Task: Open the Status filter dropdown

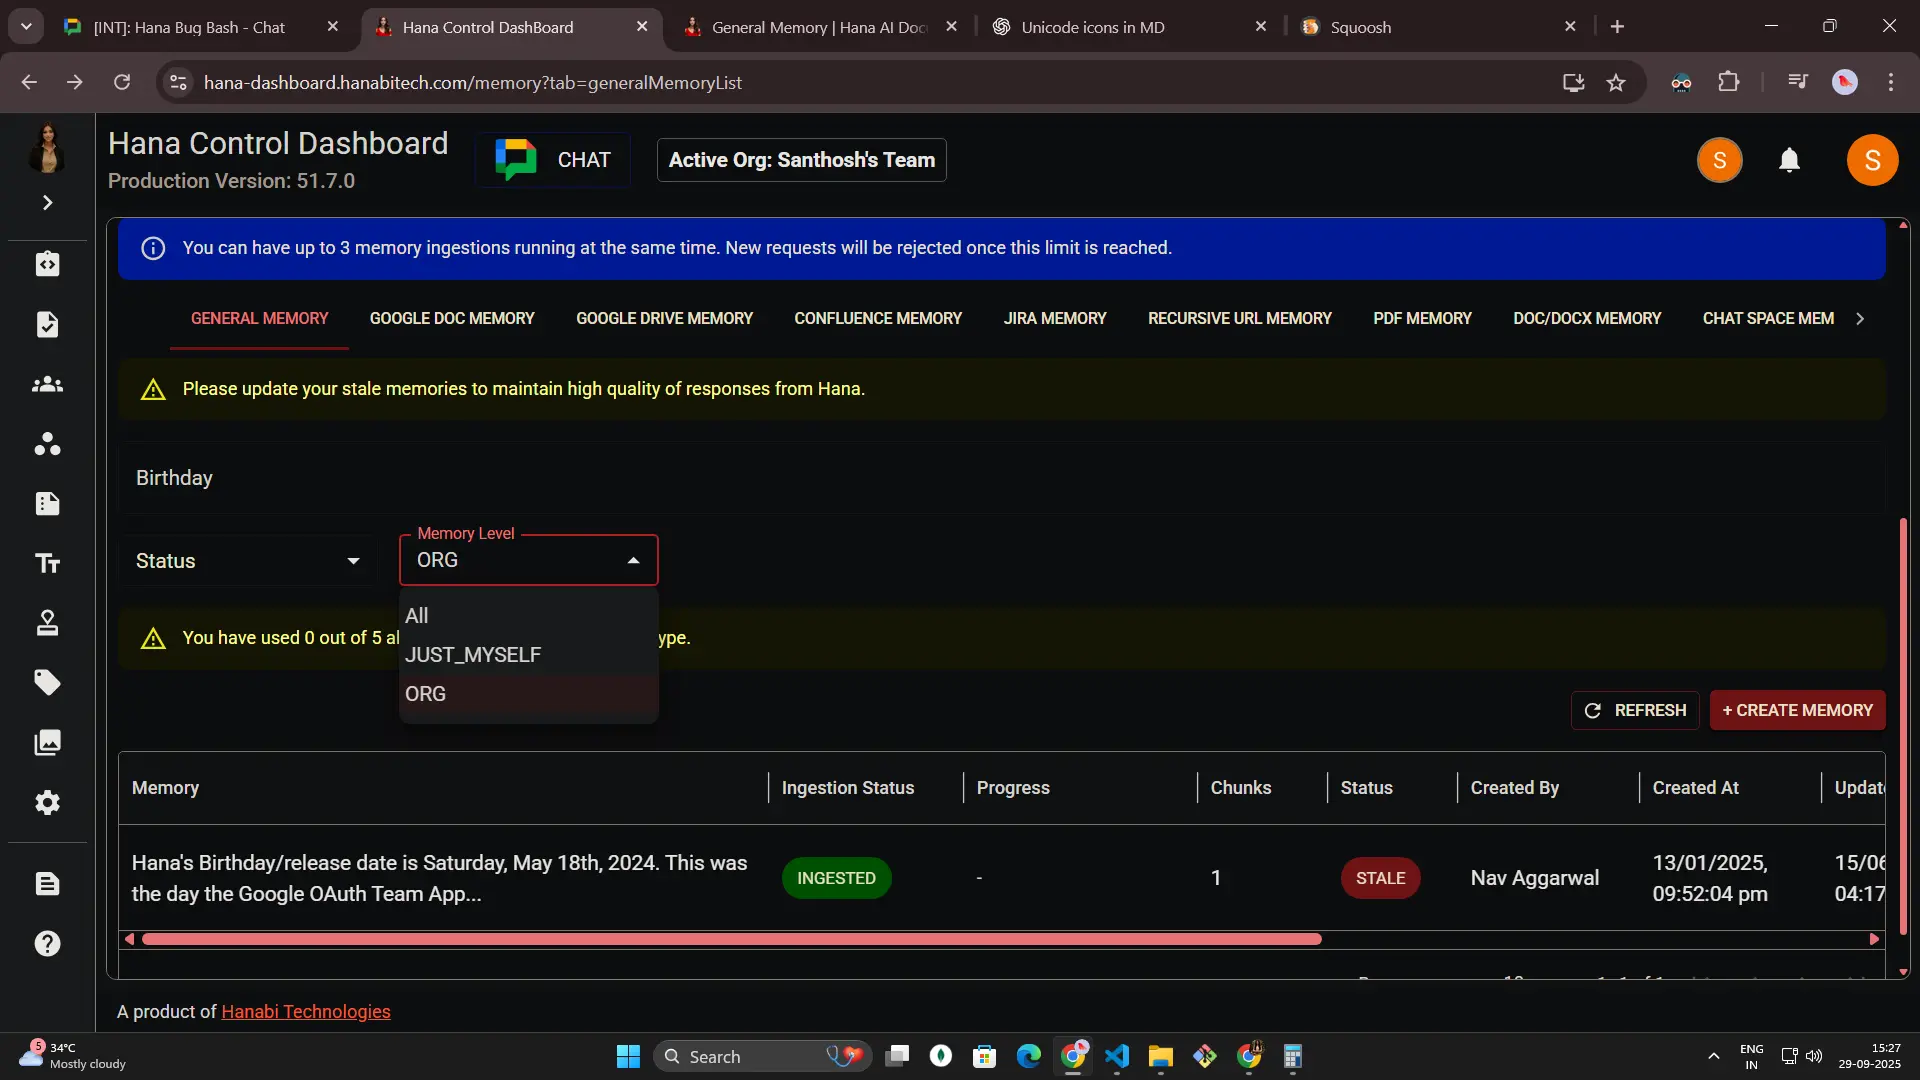Action: click(248, 561)
